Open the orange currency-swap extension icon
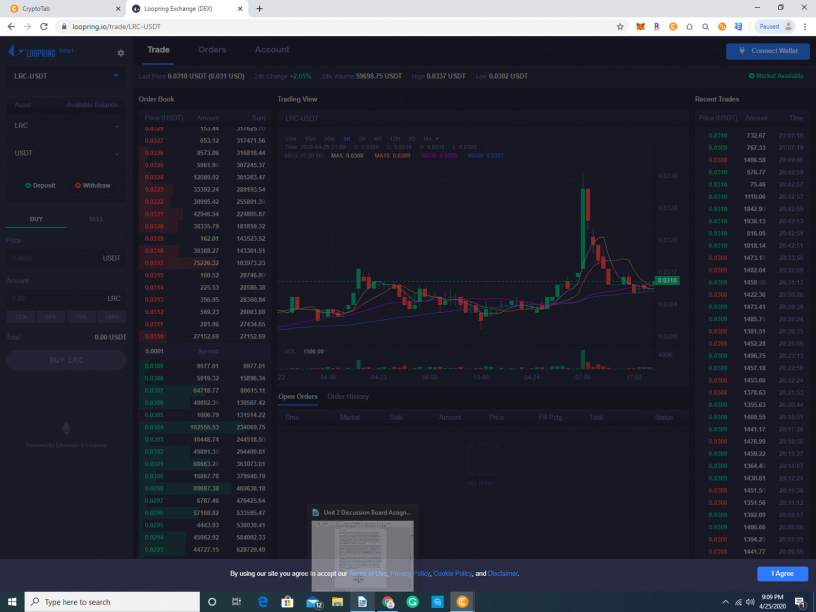The width and height of the screenshot is (816, 612). 722,27
